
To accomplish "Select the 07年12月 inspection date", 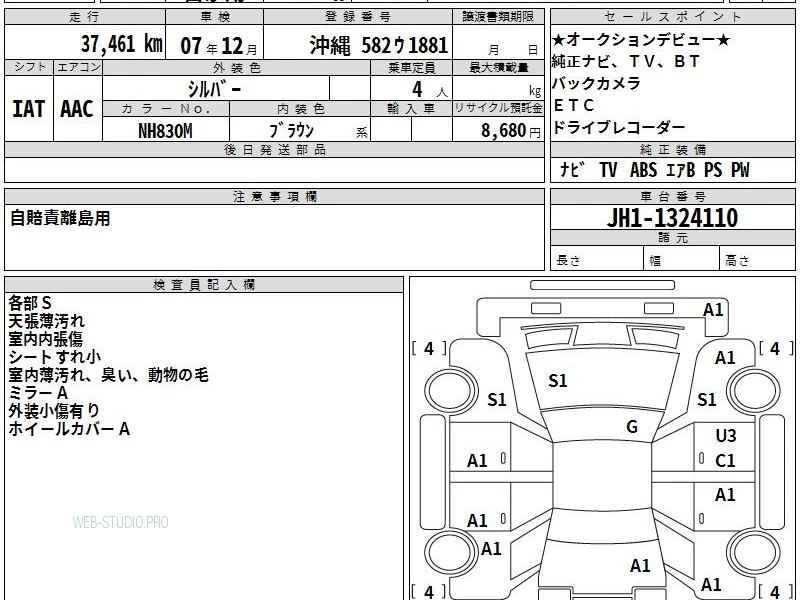I will coord(219,46).
